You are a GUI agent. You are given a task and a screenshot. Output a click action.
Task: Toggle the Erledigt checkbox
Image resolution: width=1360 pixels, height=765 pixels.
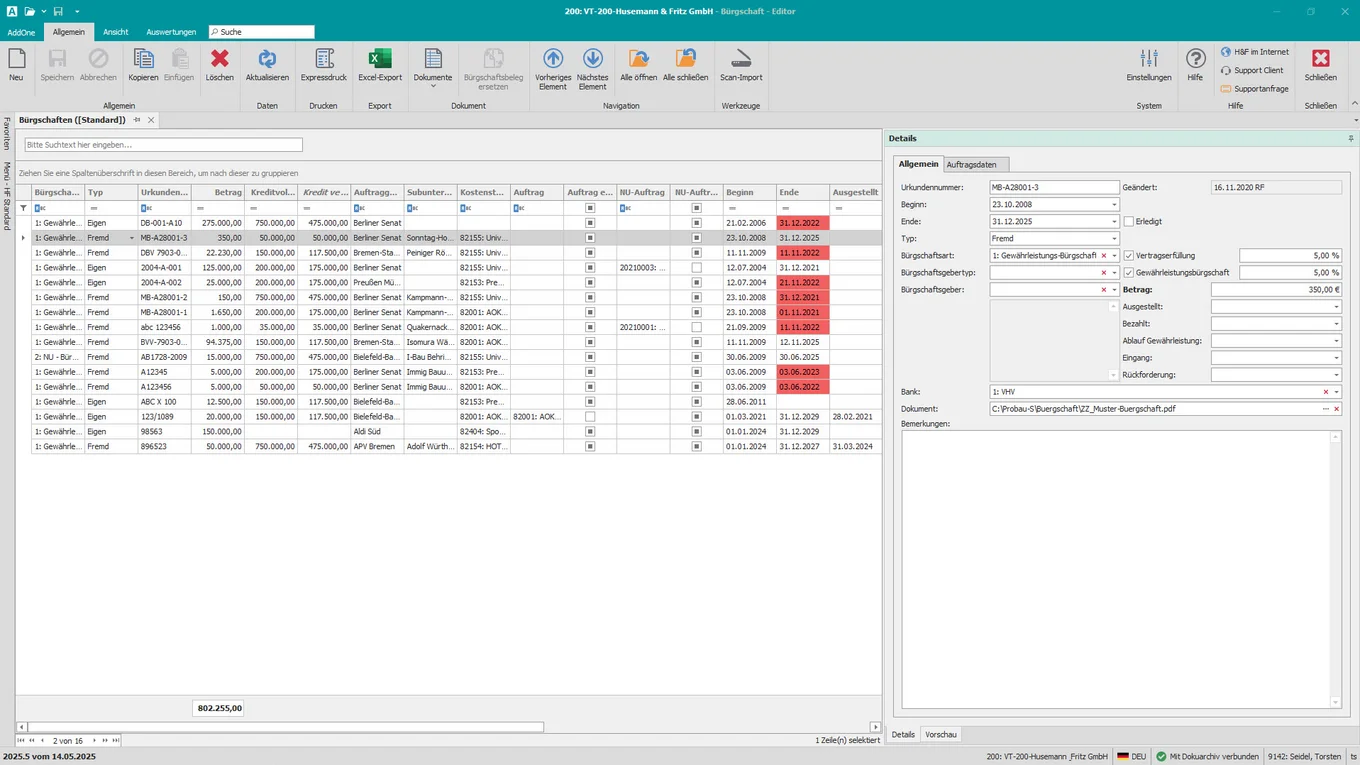tap(1129, 222)
